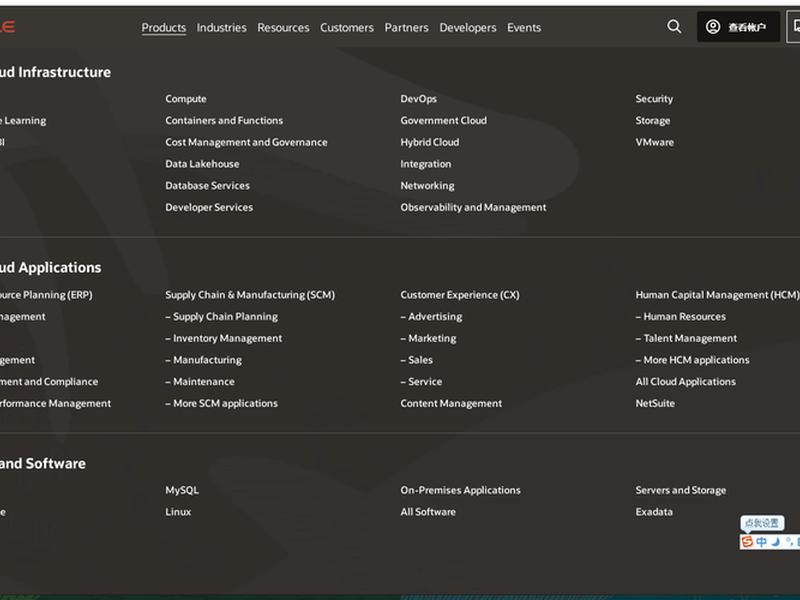
Task: Open the MySQL link
Action: [182, 490]
